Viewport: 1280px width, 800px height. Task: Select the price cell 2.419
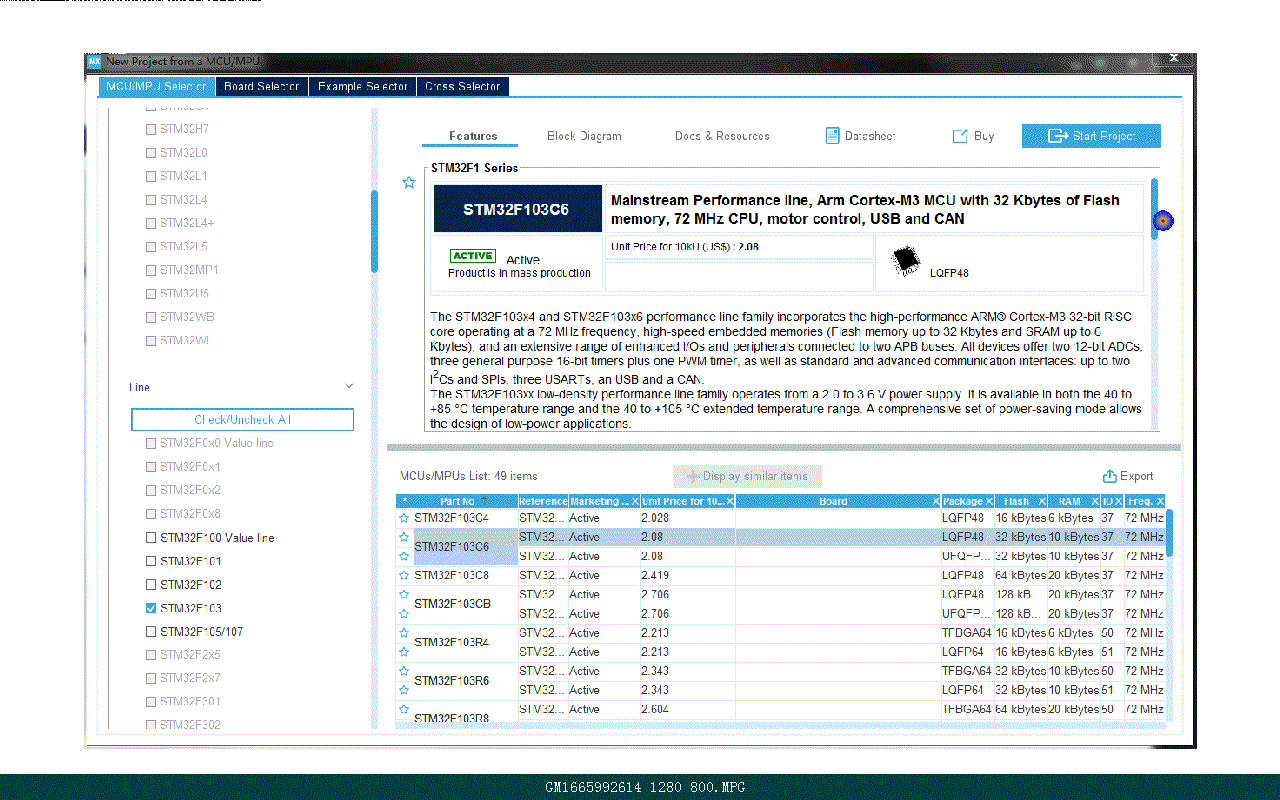coord(687,575)
